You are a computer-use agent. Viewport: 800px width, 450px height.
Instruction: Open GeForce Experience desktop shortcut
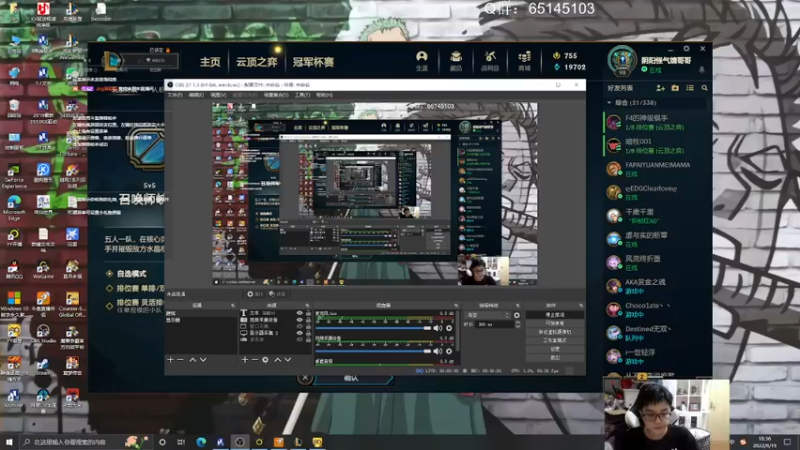point(14,177)
